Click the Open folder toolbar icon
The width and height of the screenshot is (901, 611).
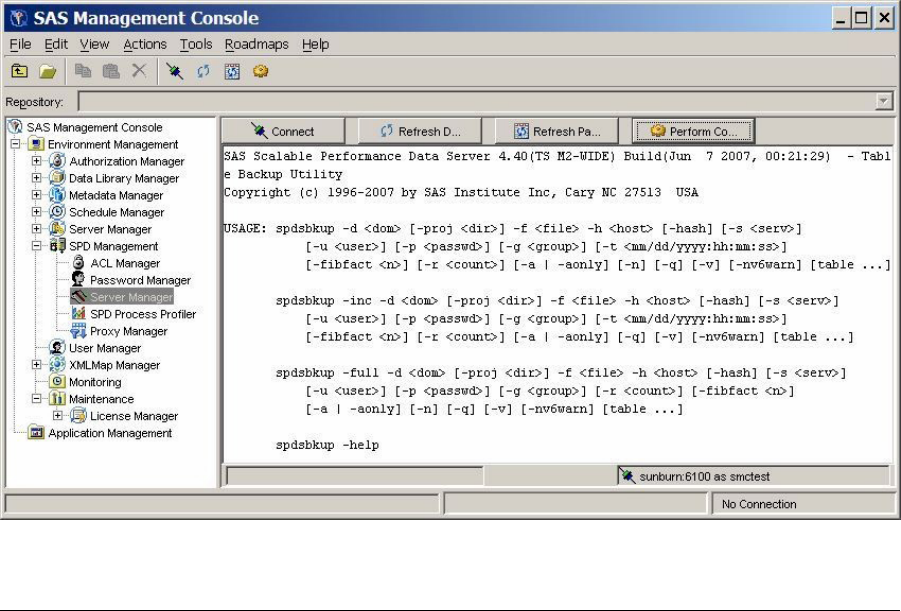pos(48,71)
